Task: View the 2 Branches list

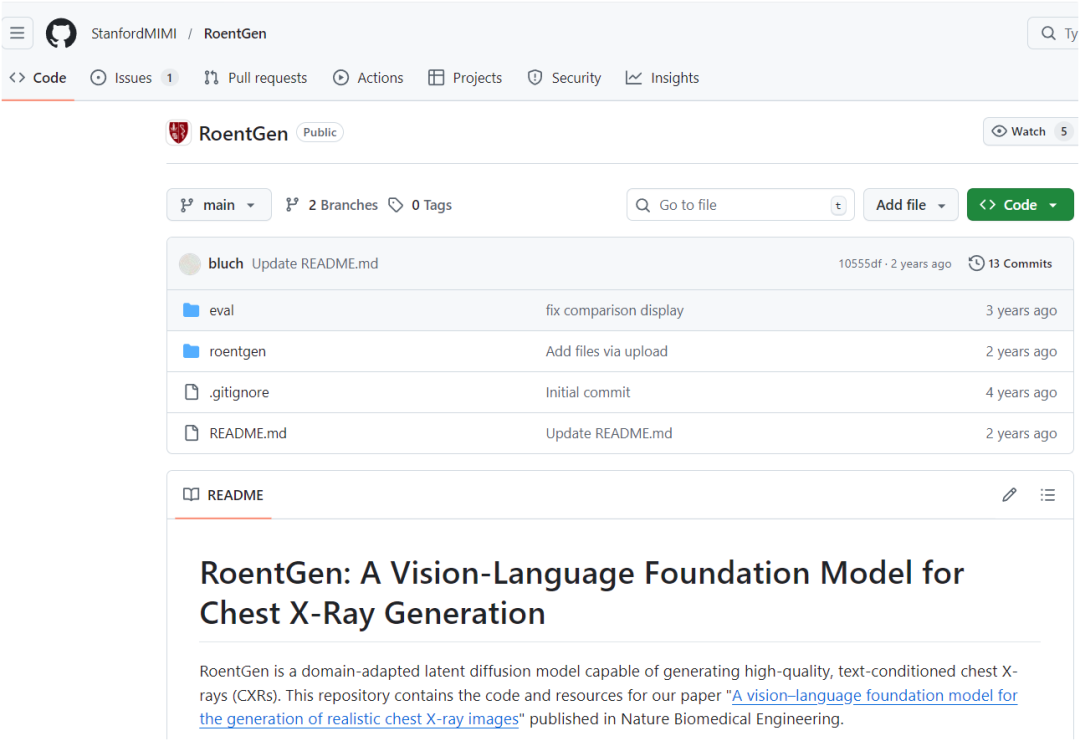Action: click(332, 205)
